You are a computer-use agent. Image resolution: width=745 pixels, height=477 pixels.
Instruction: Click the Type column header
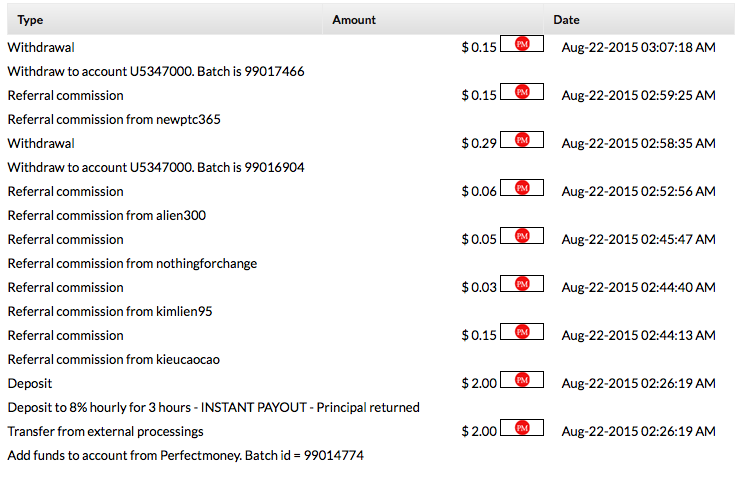tap(31, 20)
